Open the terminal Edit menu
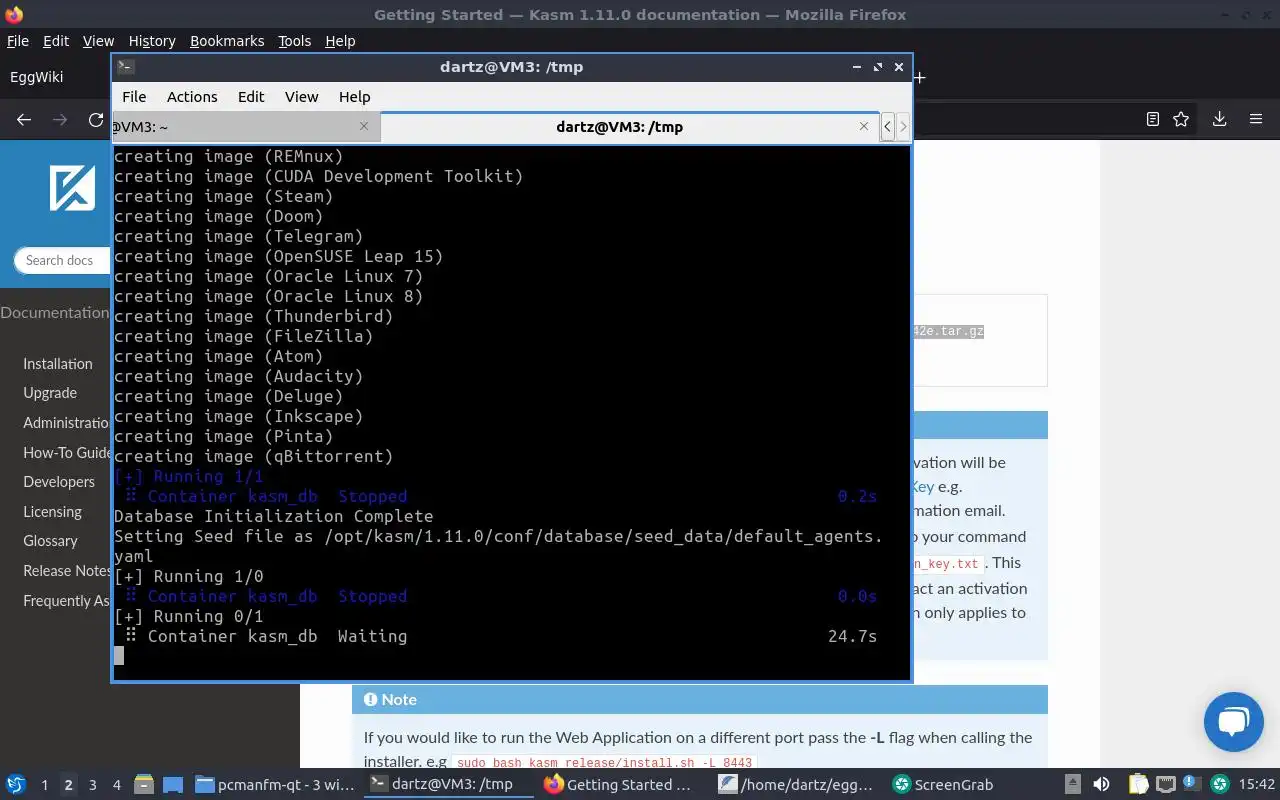The image size is (1280, 800). pyautogui.click(x=251, y=97)
